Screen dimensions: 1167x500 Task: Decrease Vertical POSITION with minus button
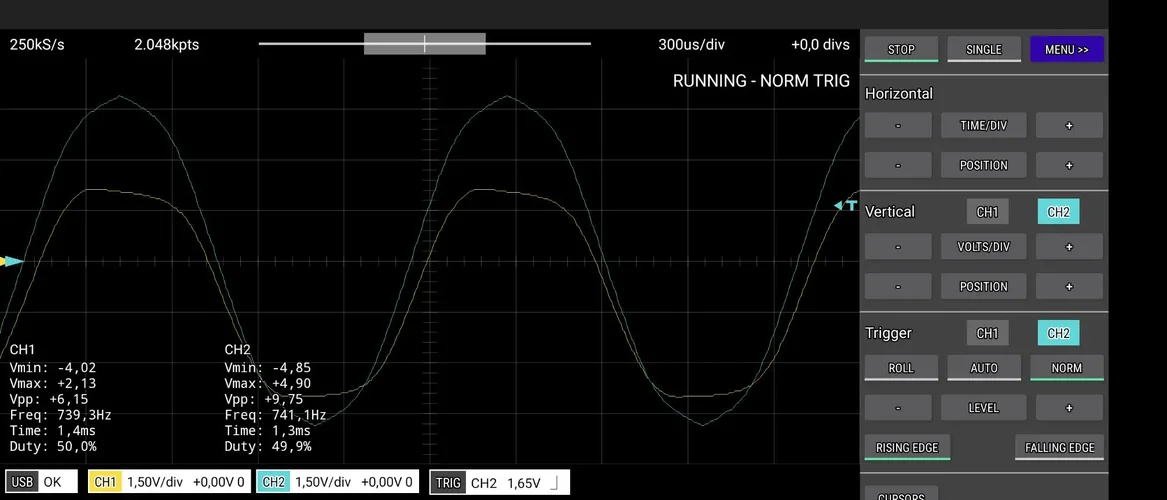pyautogui.click(x=898, y=286)
